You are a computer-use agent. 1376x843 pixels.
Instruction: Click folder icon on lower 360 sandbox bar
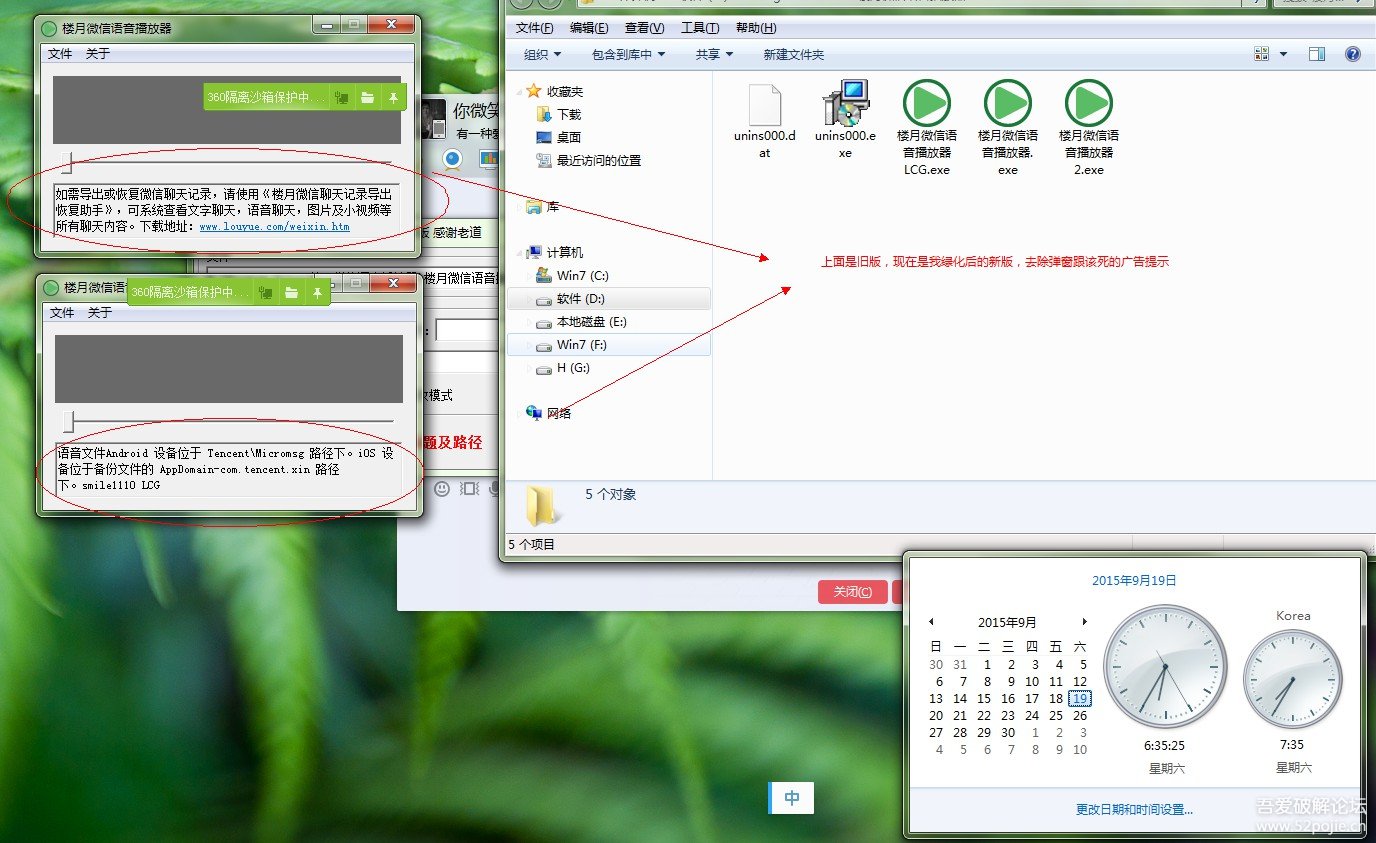(291, 292)
